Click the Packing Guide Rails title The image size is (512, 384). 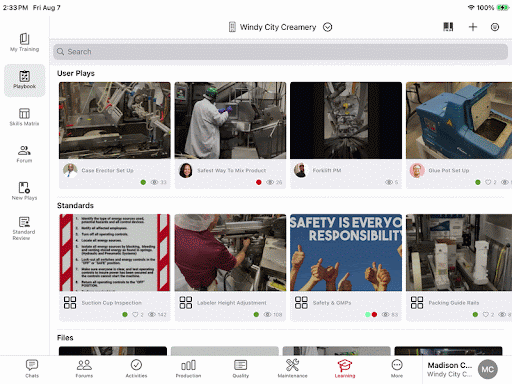tap(454, 303)
